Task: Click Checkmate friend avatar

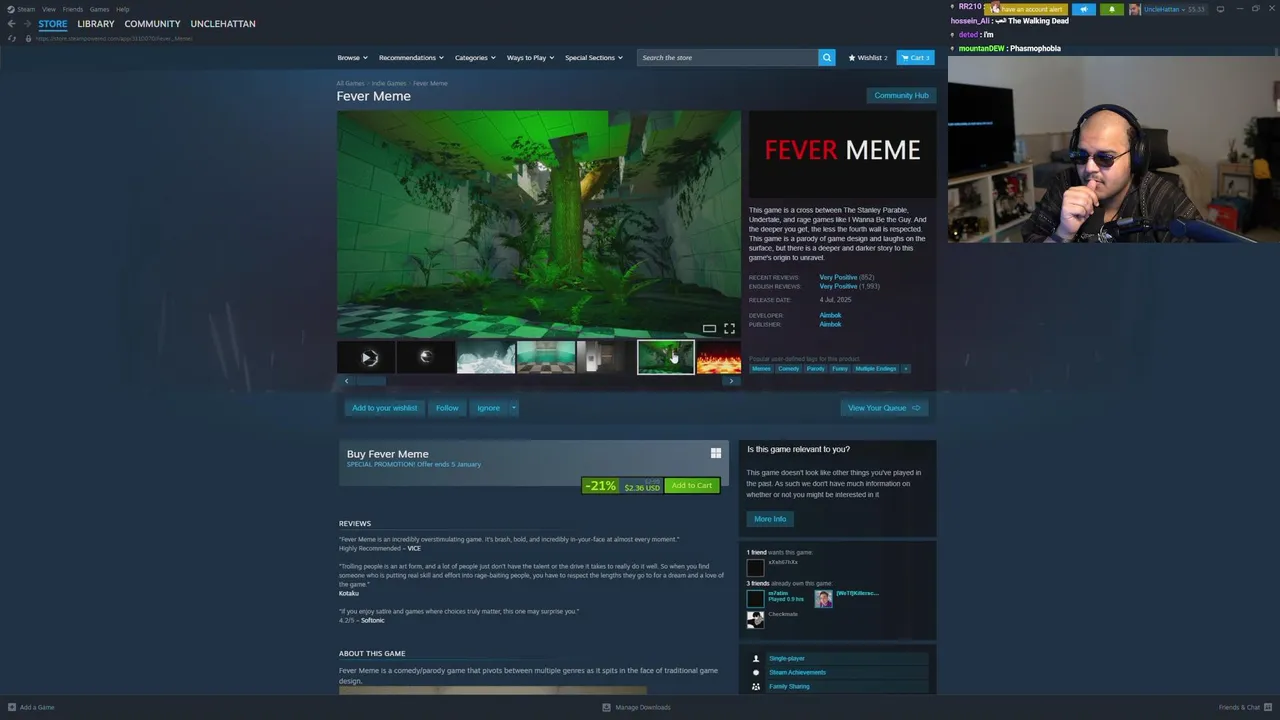Action: tap(755, 619)
